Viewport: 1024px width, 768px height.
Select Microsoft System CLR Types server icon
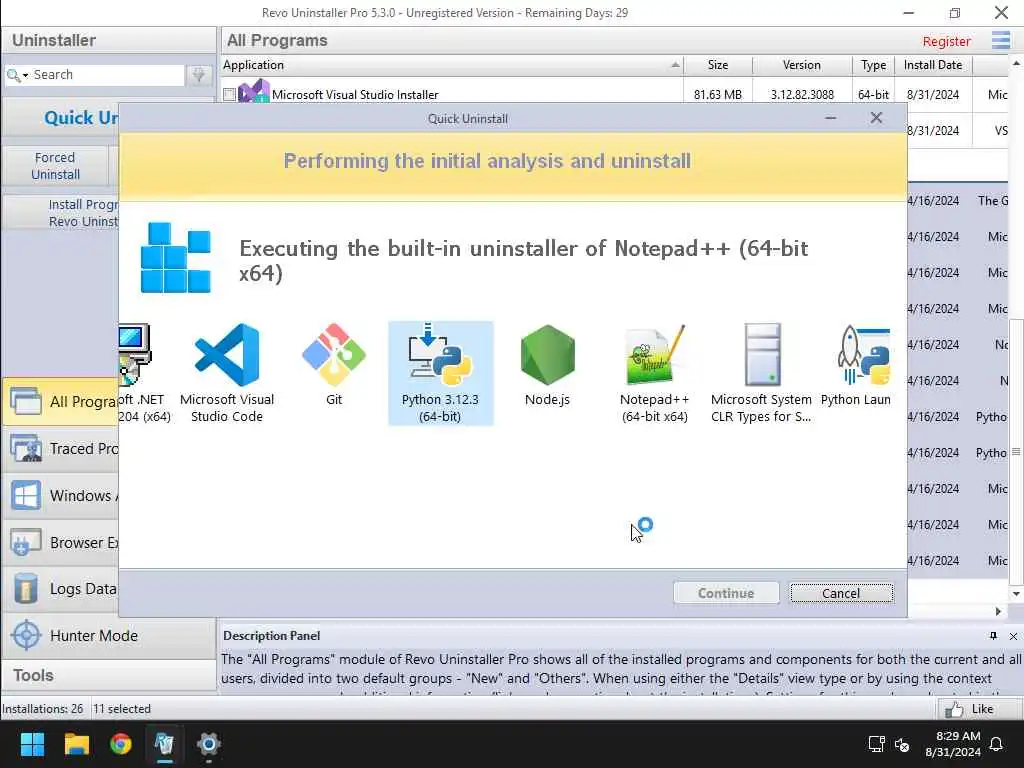761,355
